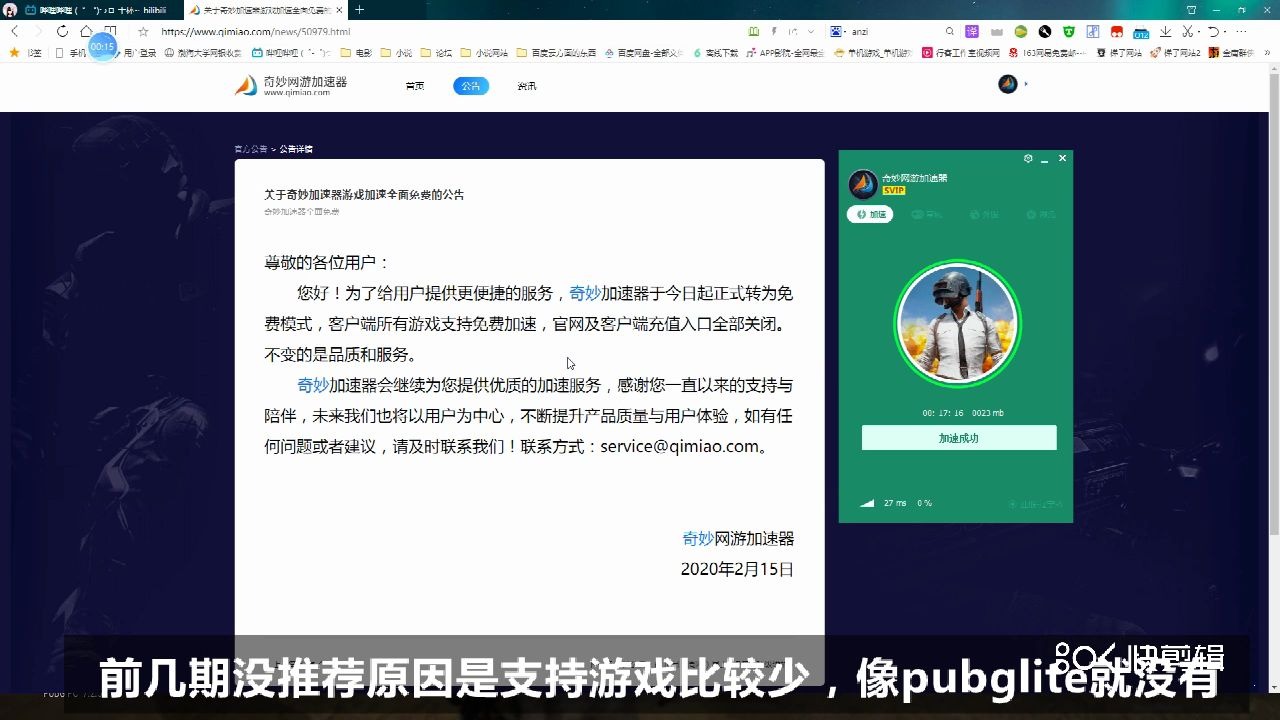This screenshot has width=1280, height=720.
Task: Click the 奇妙网游加速器 site logo
Action: tap(291, 85)
